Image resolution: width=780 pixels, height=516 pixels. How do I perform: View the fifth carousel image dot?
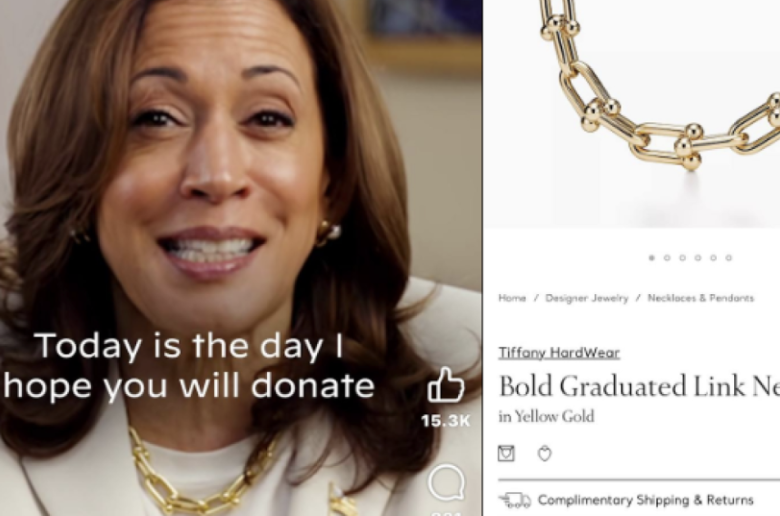pyautogui.click(x=713, y=258)
